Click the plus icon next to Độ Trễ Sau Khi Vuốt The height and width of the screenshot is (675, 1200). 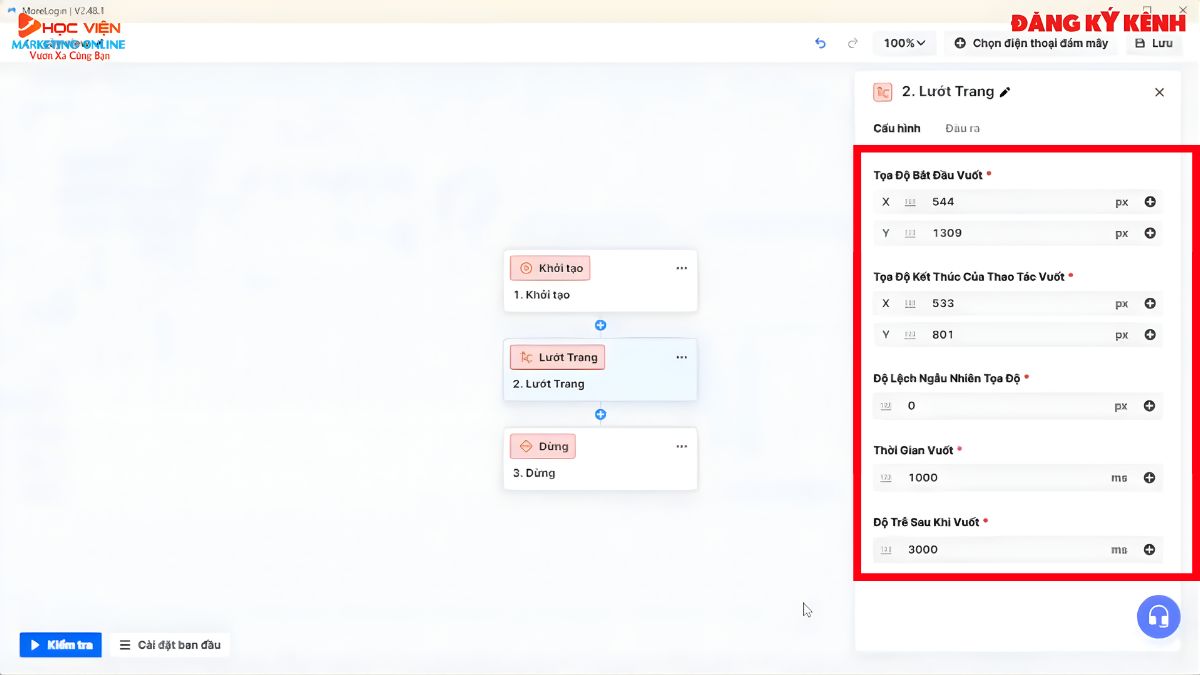[x=1150, y=549]
